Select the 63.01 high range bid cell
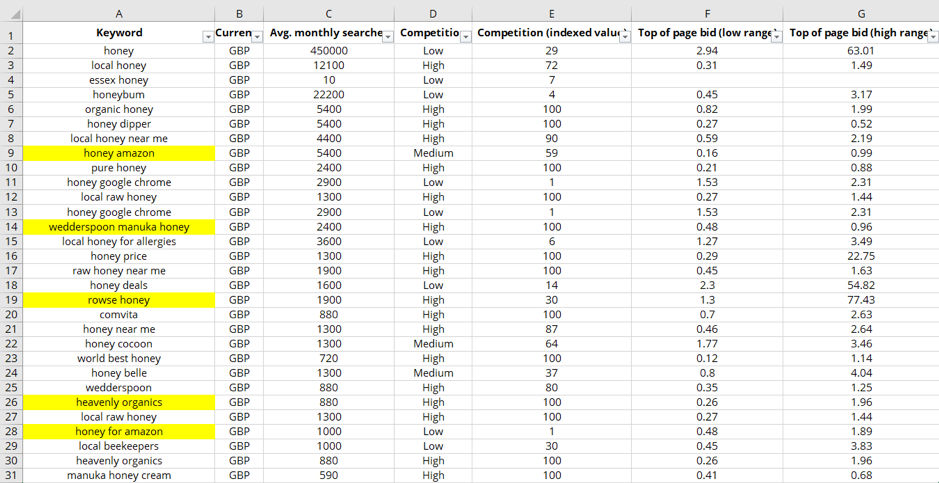Image resolution: width=939 pixels, height=483 pixels. (x=861, y=51)
